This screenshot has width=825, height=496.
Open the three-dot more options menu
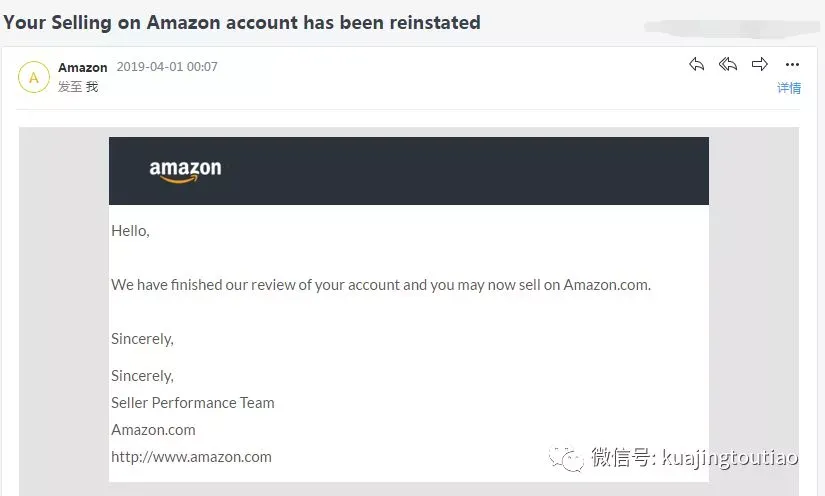[x=792, y=65]
